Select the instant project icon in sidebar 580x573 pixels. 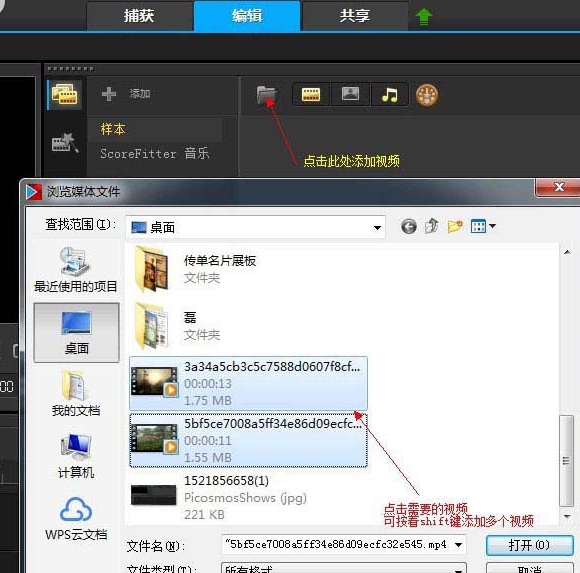pos(65,143)
